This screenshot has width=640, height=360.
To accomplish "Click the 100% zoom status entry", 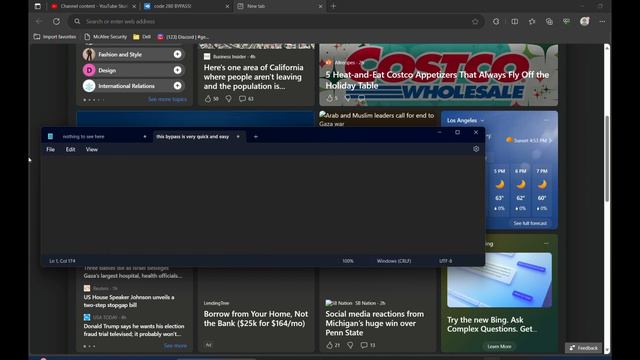I will pos(348,261).
